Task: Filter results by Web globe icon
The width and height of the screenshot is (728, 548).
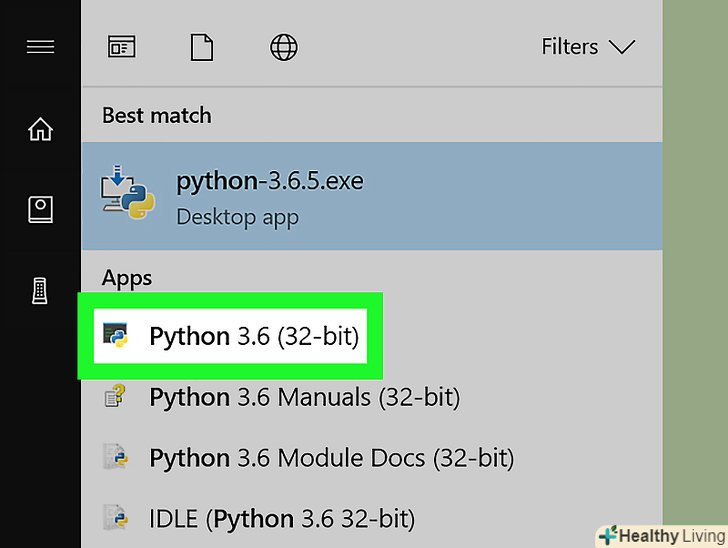Action: [x=282, y=47]
